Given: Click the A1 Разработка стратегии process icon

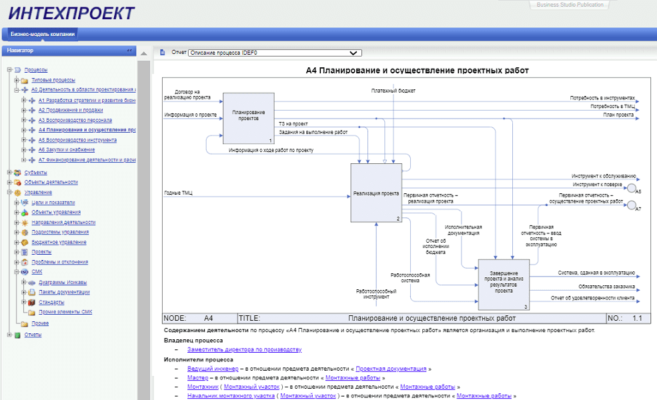Looking at the screenshot, I should [x=32, y=101].
